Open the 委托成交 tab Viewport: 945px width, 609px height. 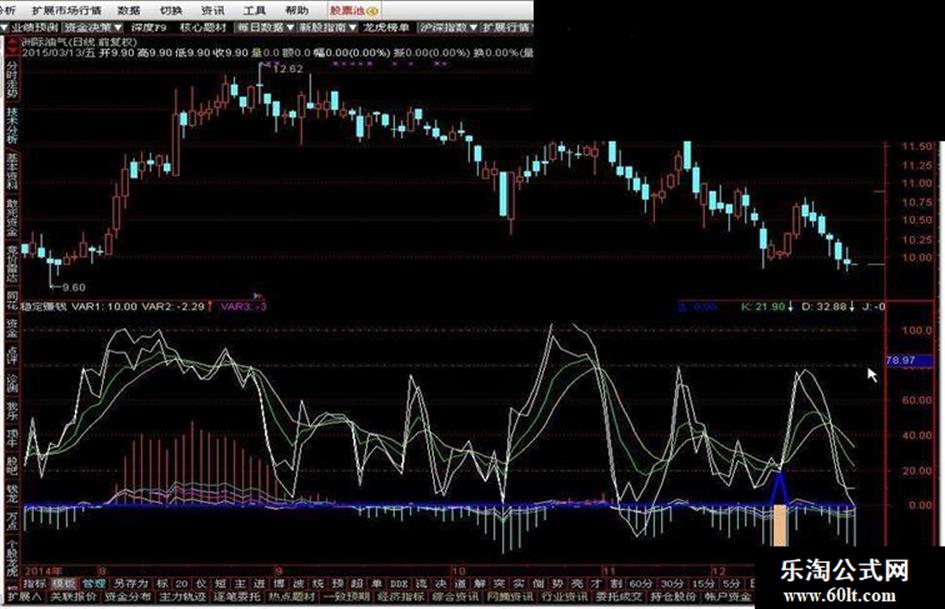click(x=619, y=597)
